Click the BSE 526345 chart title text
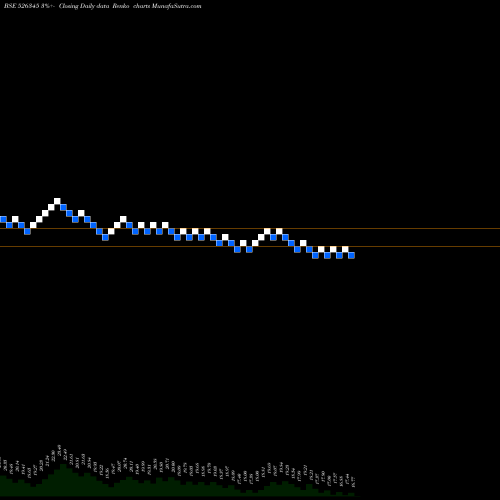 point(103,6)
